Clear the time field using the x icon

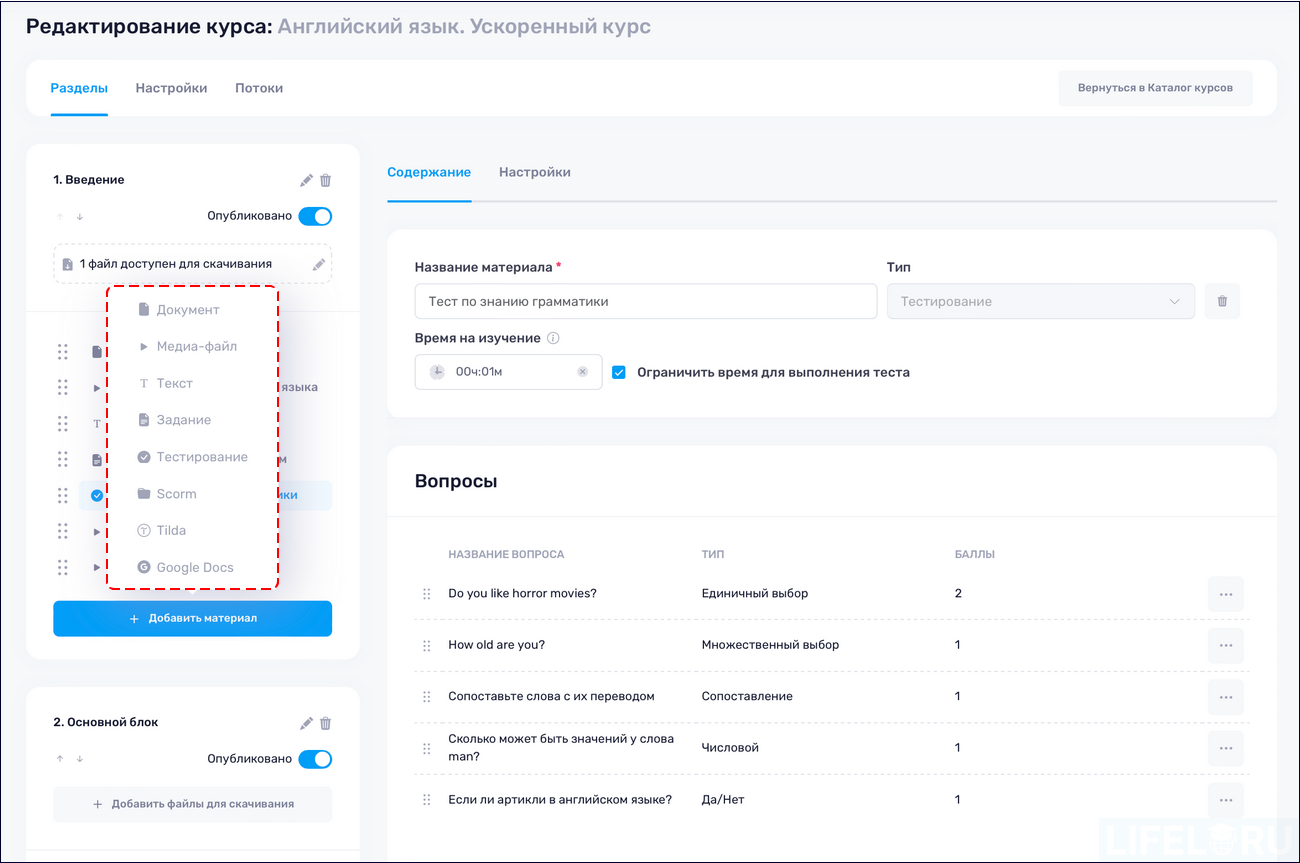(x=582, y=371)
